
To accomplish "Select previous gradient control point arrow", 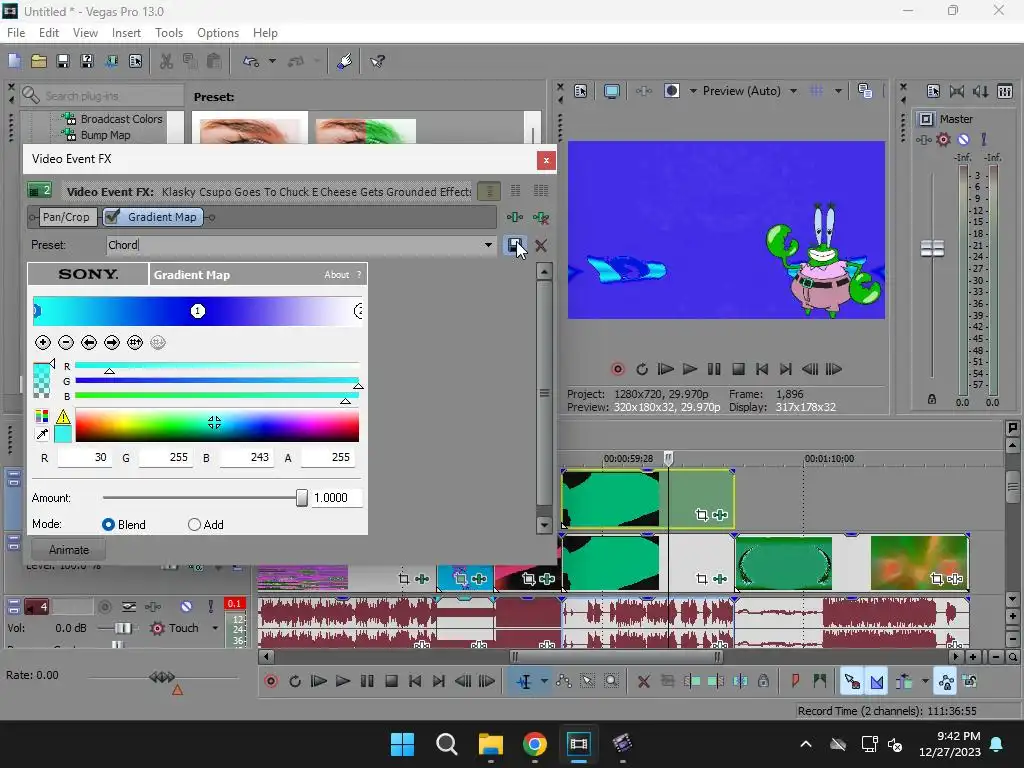I will [89, 342].
